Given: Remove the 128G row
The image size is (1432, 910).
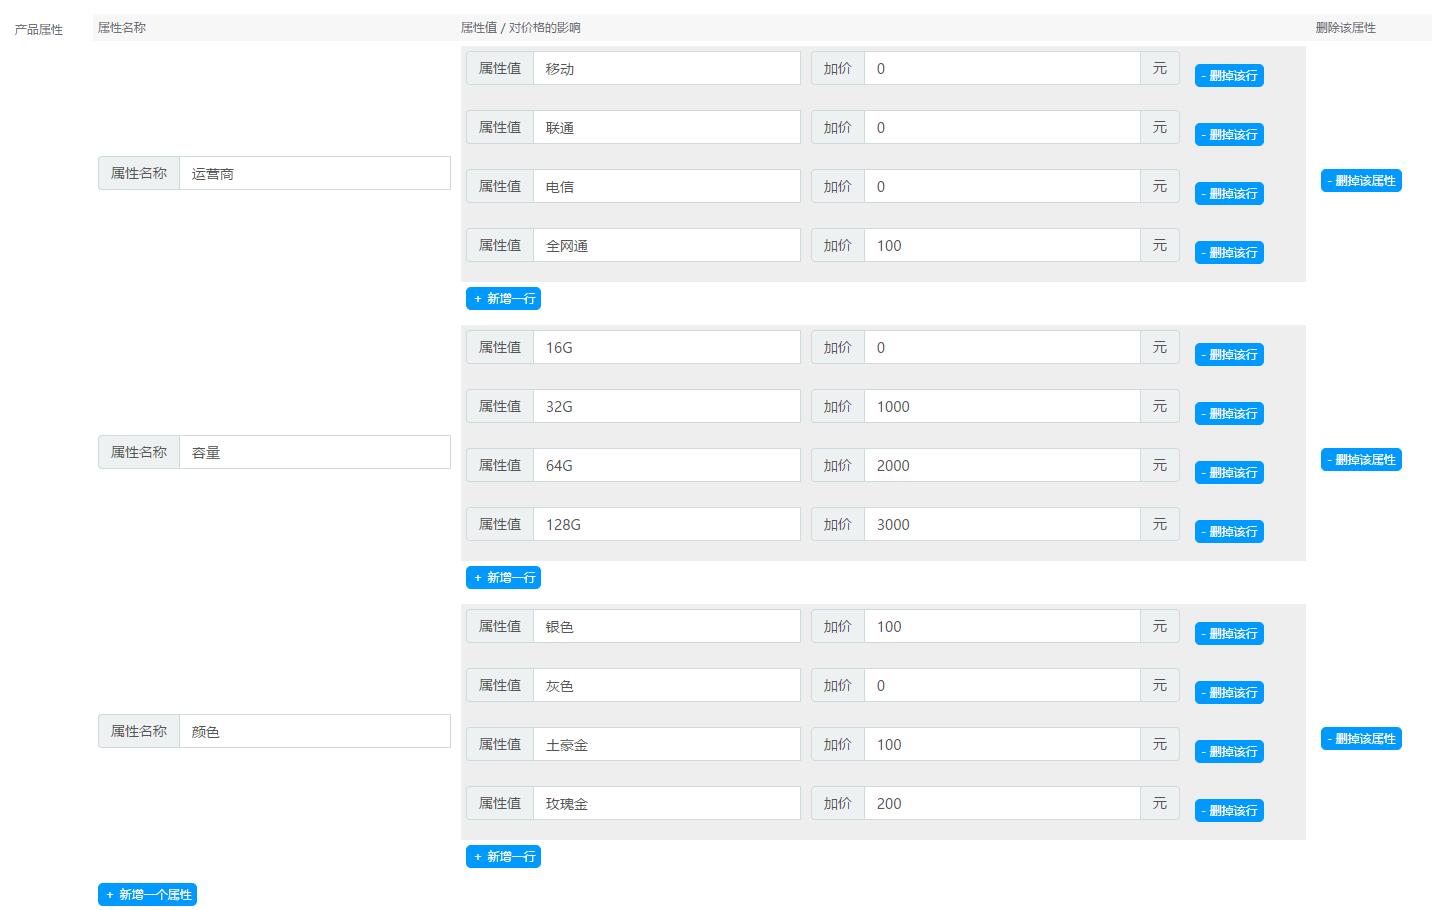Looking at the screenshot, I should pos(1229,532).
